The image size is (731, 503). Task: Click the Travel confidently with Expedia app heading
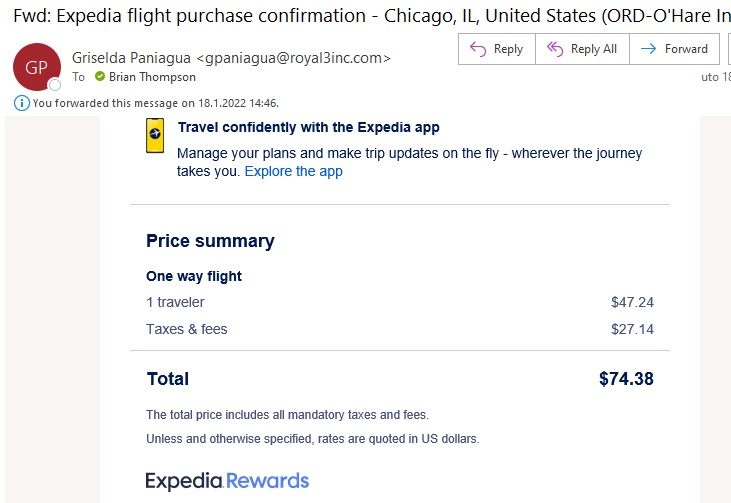pos(309,127)
